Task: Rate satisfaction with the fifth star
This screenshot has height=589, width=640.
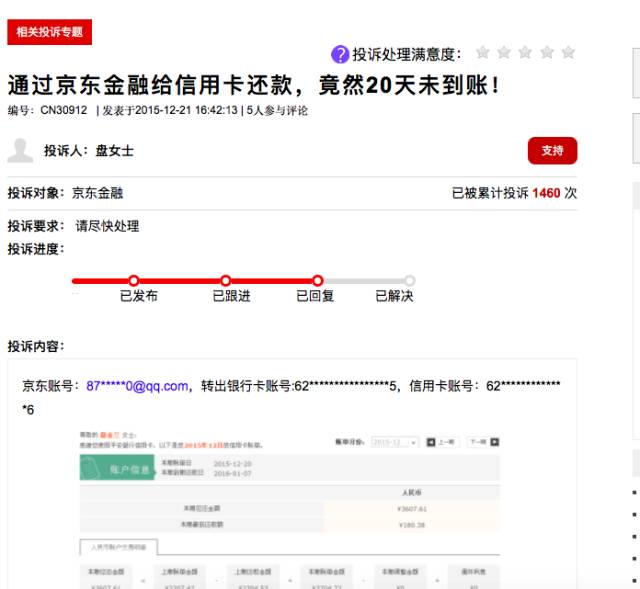Action: (568, 52)
